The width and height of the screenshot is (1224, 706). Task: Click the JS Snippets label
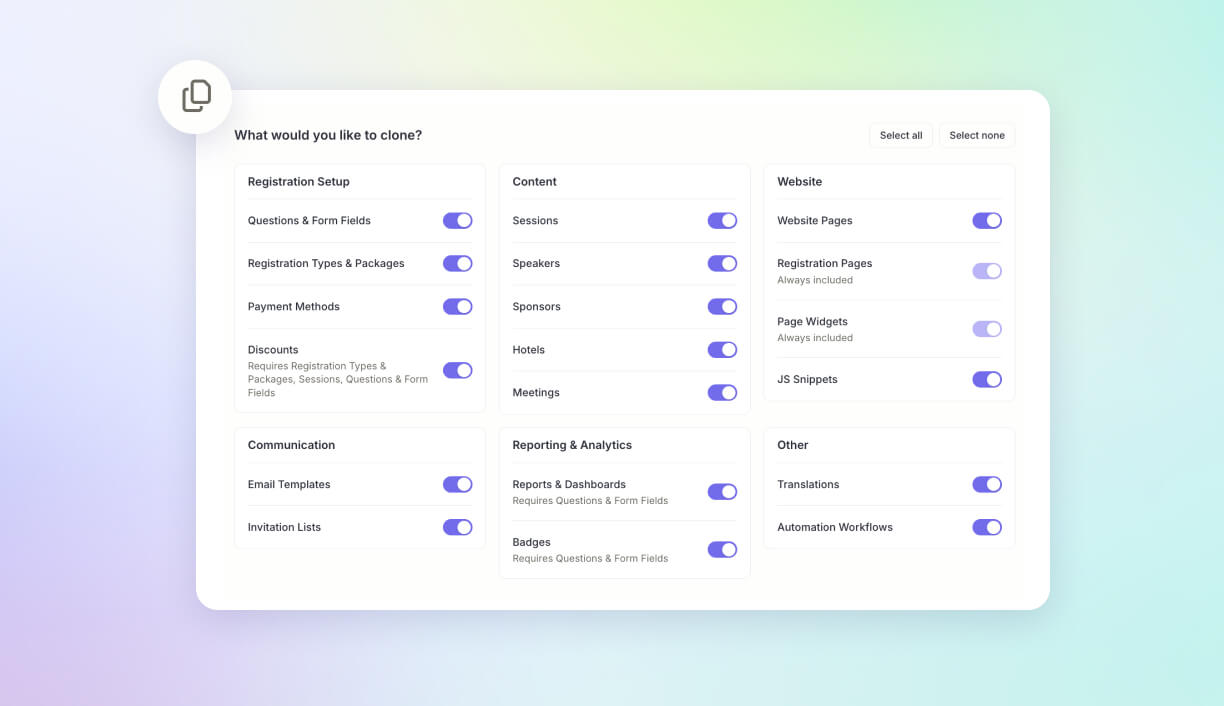tap(808, 380)
